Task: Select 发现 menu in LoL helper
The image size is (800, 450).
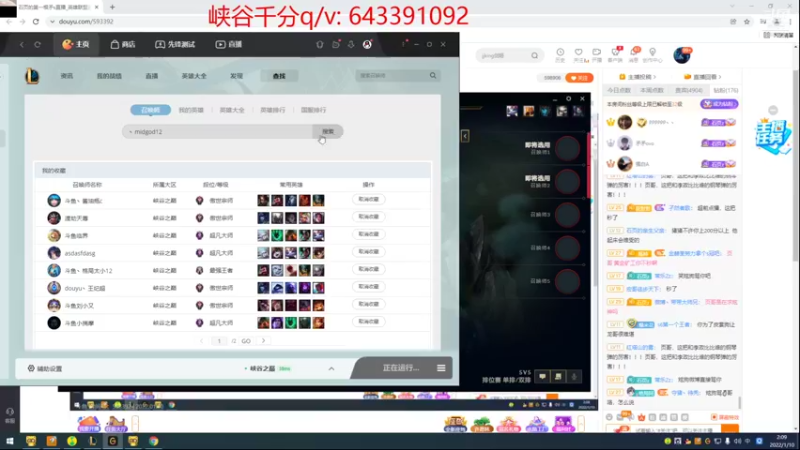Action: tap(236, 76)
